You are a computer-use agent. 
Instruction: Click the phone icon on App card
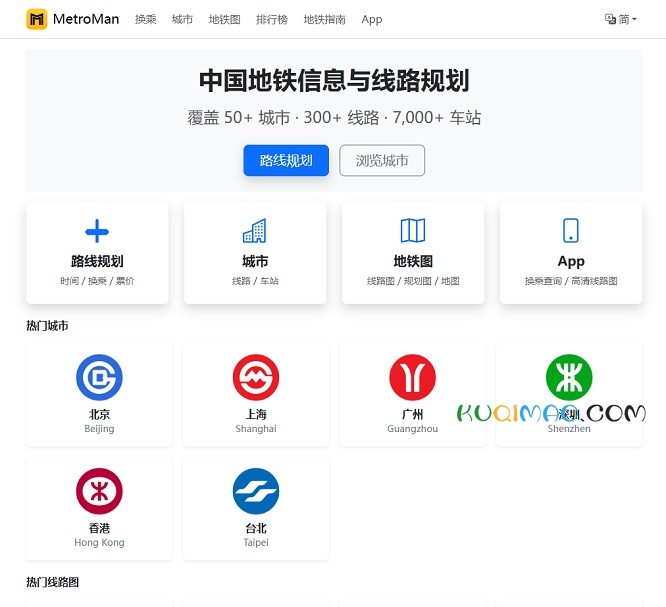coord(570,231)
